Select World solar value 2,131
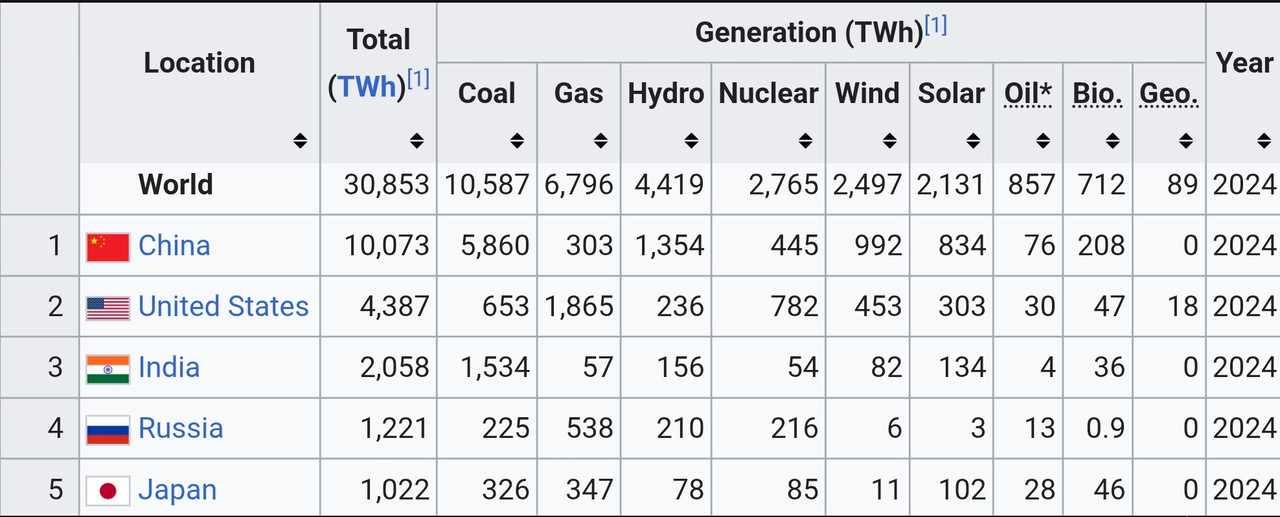This screenshot has width=1280, height=517. [952, 184]
